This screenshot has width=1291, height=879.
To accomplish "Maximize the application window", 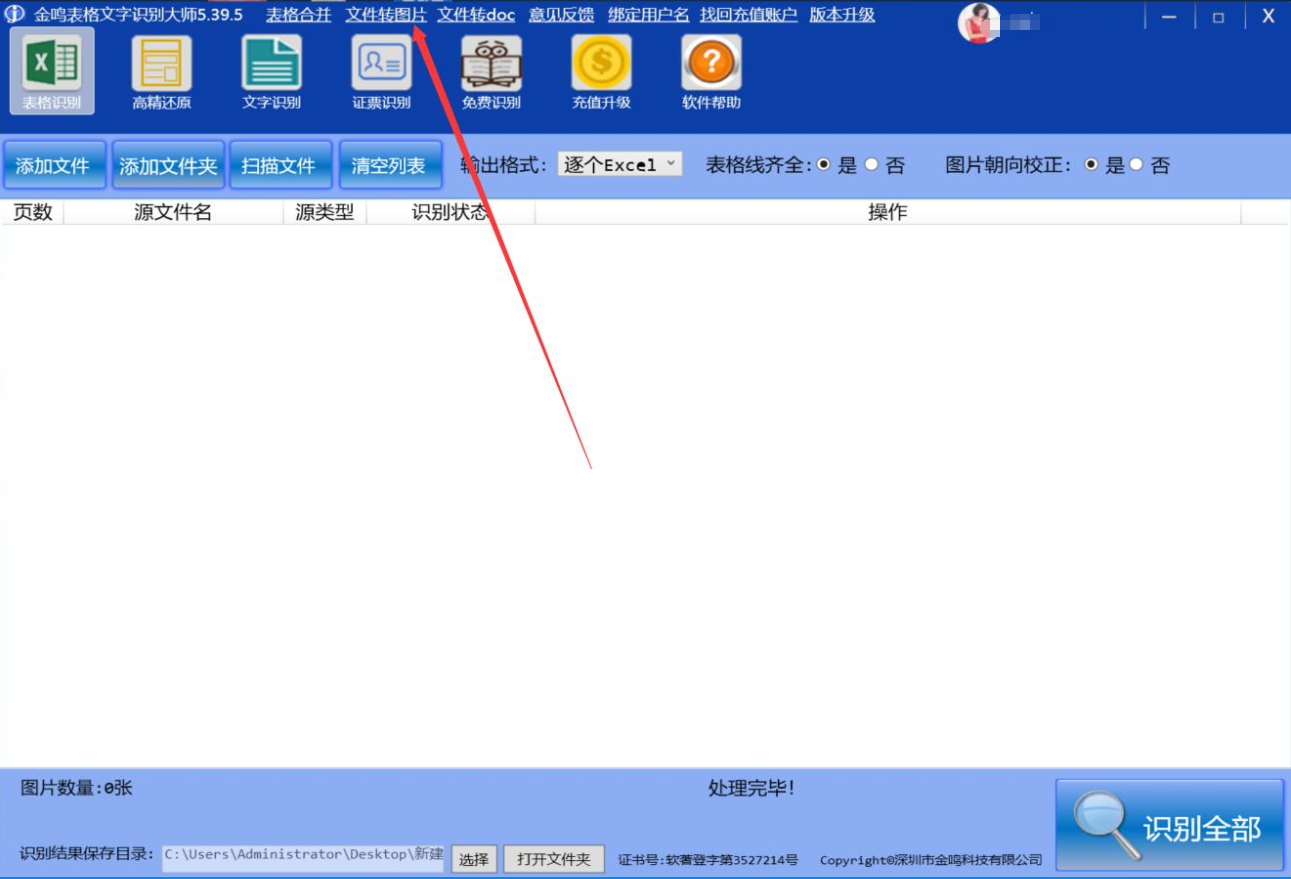I will (x=1218, y=16).
